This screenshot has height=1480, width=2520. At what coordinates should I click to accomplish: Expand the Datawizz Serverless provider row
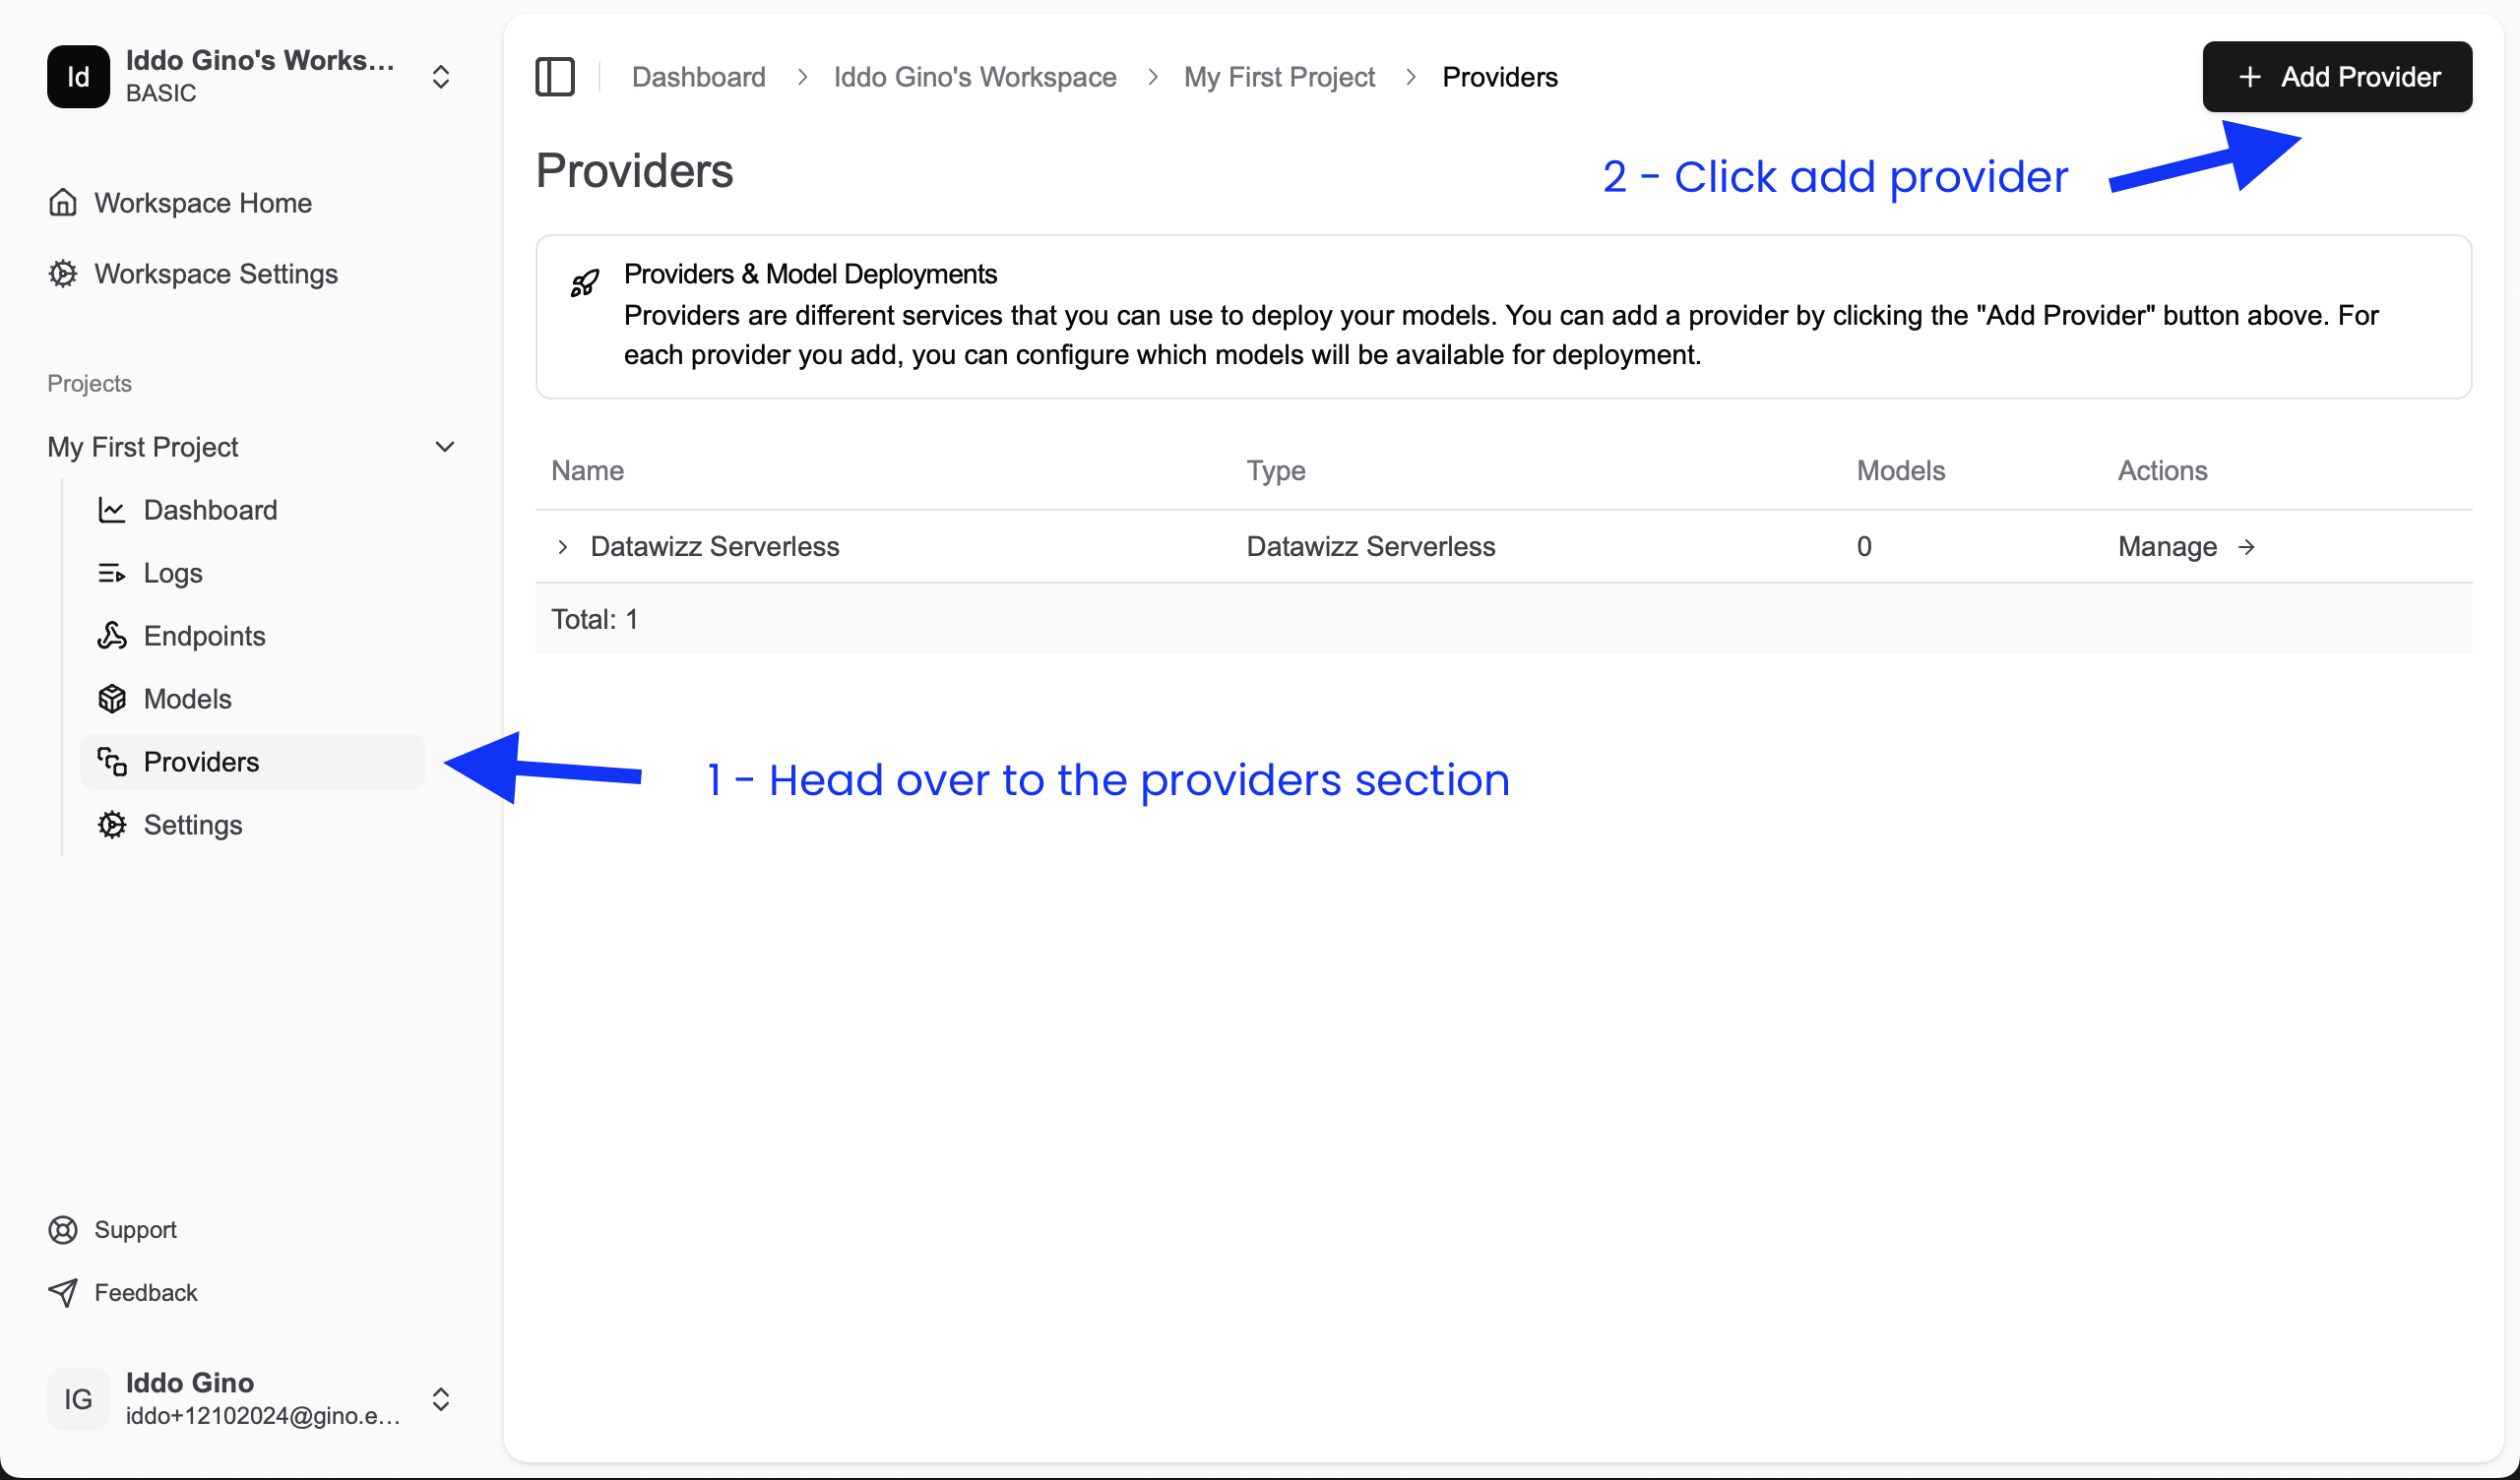click(562, 547)
